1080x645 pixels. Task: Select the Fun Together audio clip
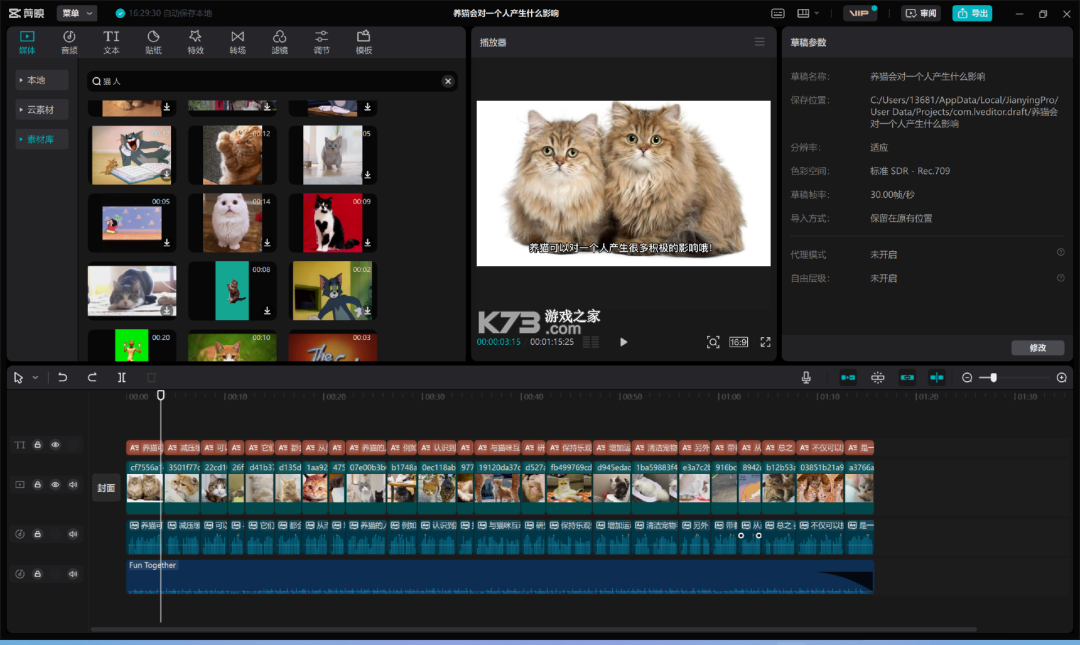[500, 576]
